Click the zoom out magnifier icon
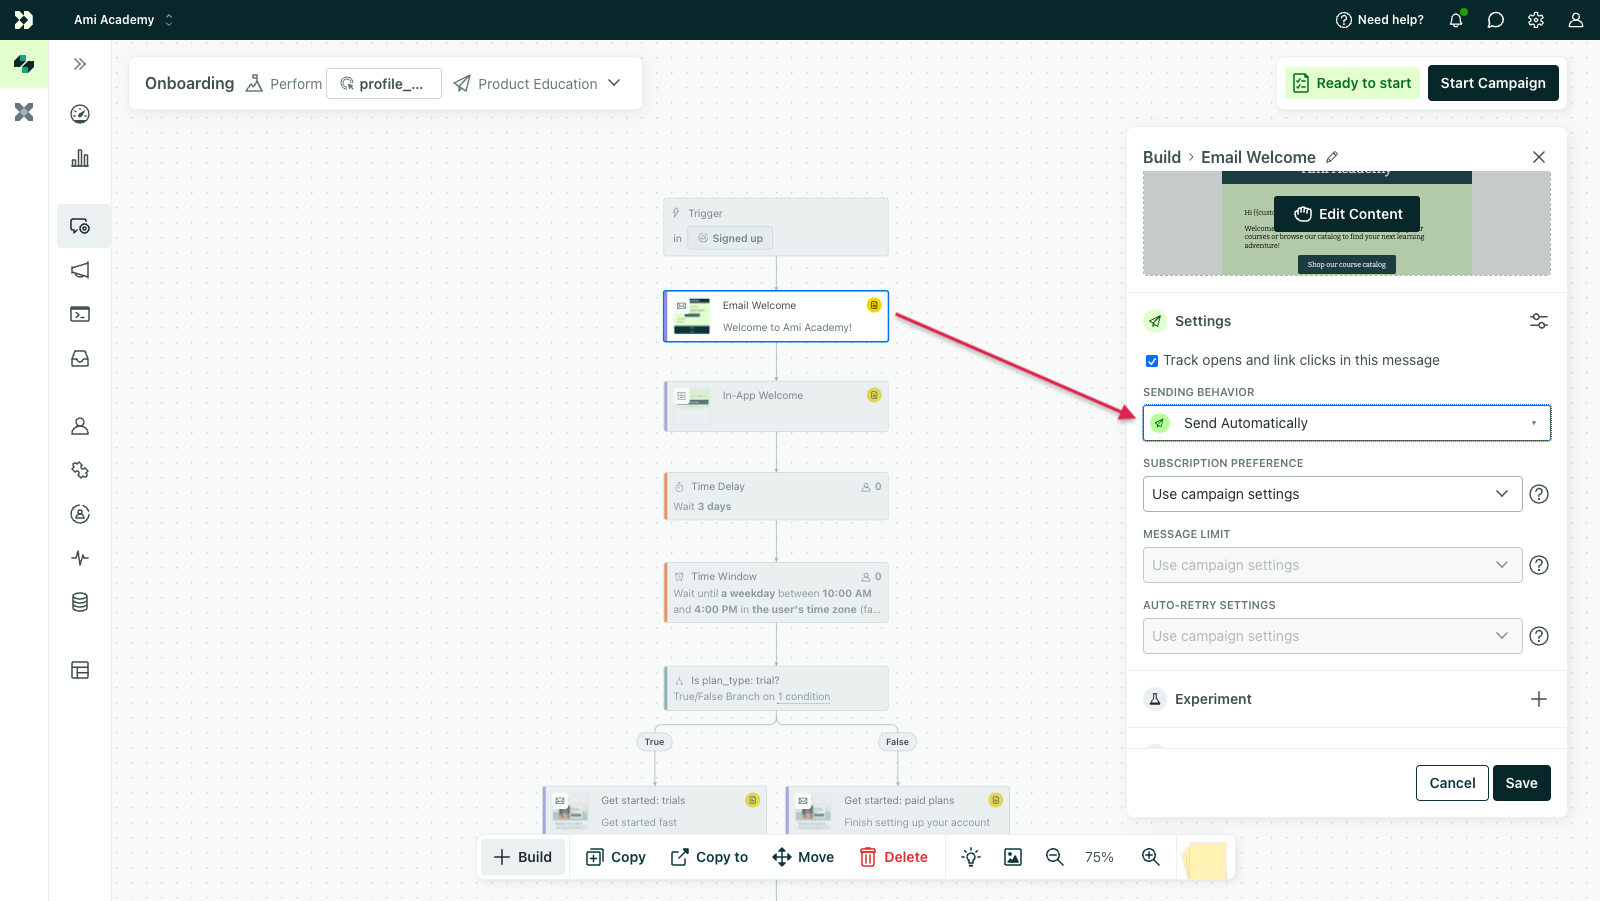 1054,857
